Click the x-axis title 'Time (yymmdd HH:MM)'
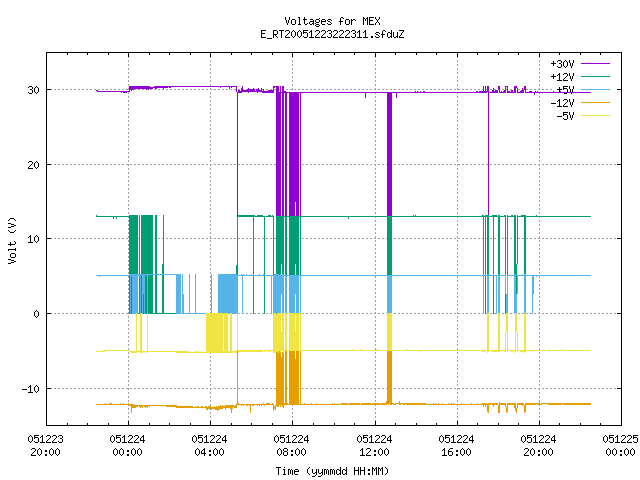This screenshot has height=480, width=640. click(332, 471)
